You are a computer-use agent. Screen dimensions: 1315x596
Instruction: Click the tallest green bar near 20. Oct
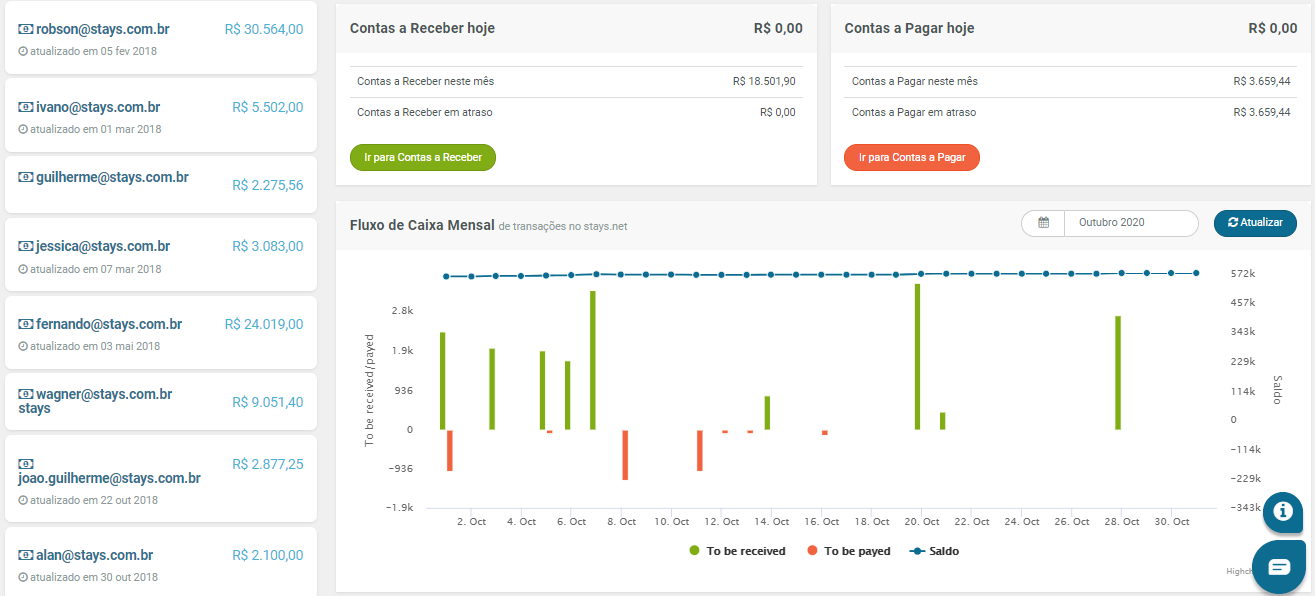(x=917, y=357)
